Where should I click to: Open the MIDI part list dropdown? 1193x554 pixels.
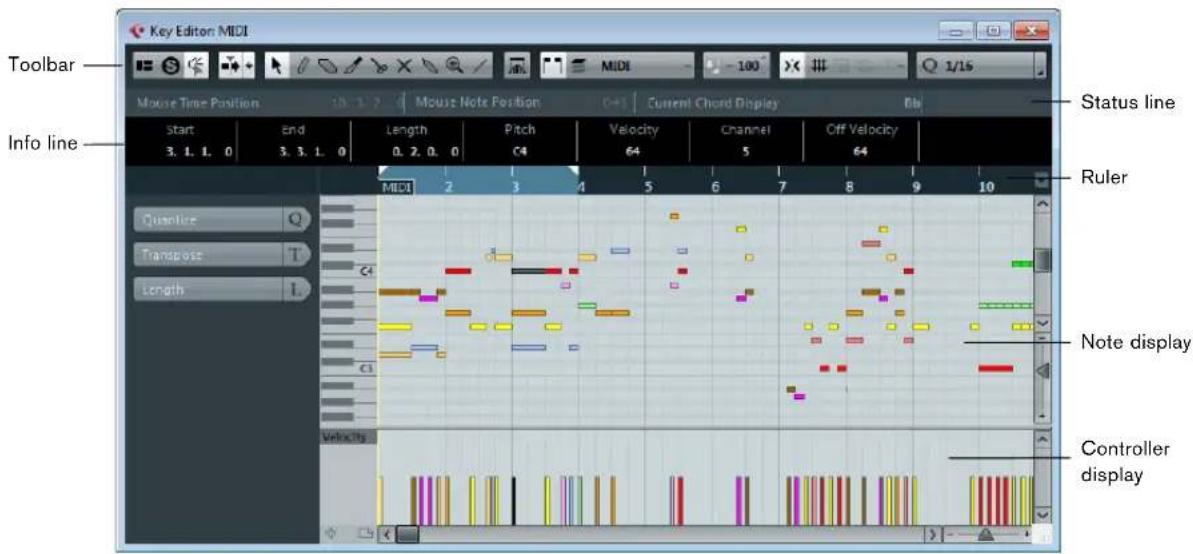click(644, 66)
